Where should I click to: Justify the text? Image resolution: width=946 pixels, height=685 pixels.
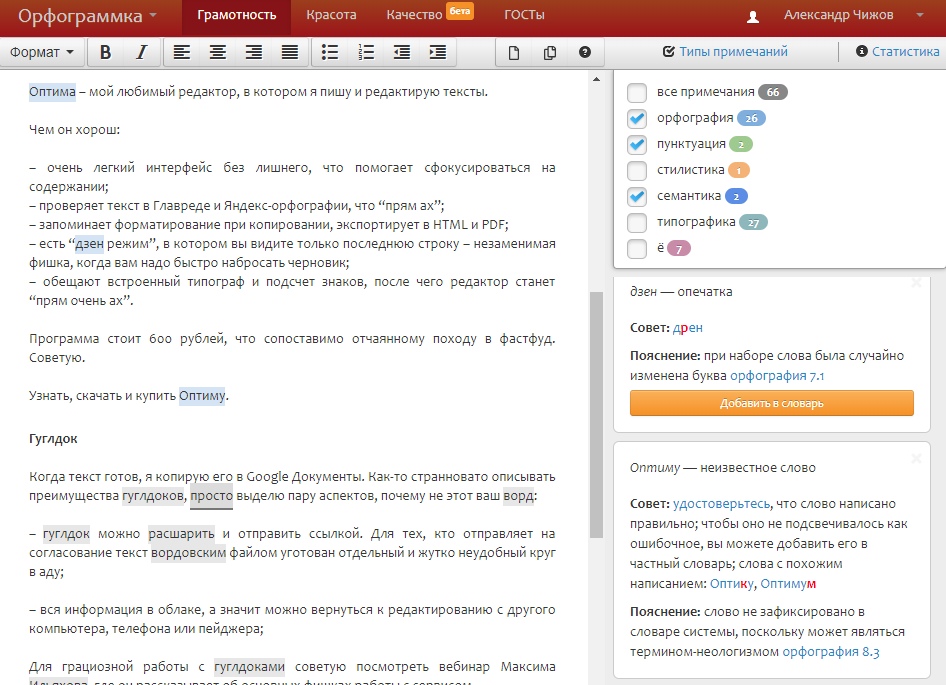(x=290, y=53)
